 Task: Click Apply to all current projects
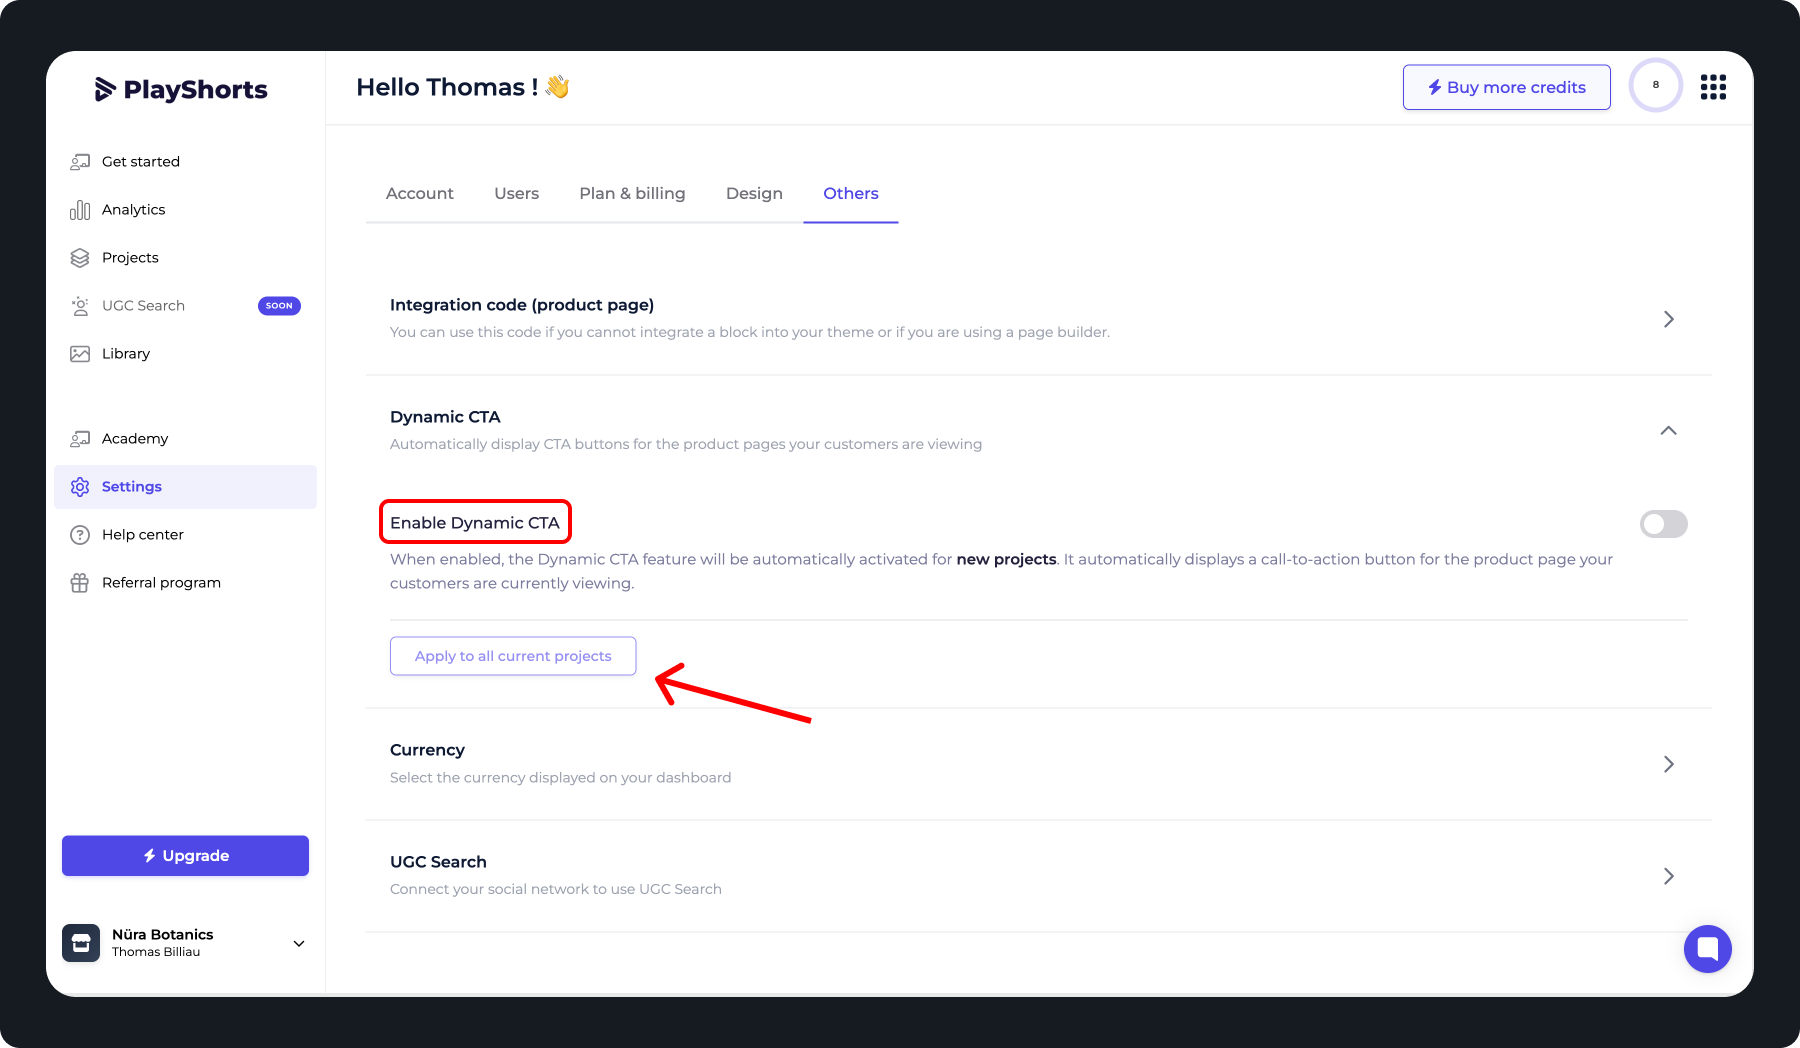(x=513, y=656)
